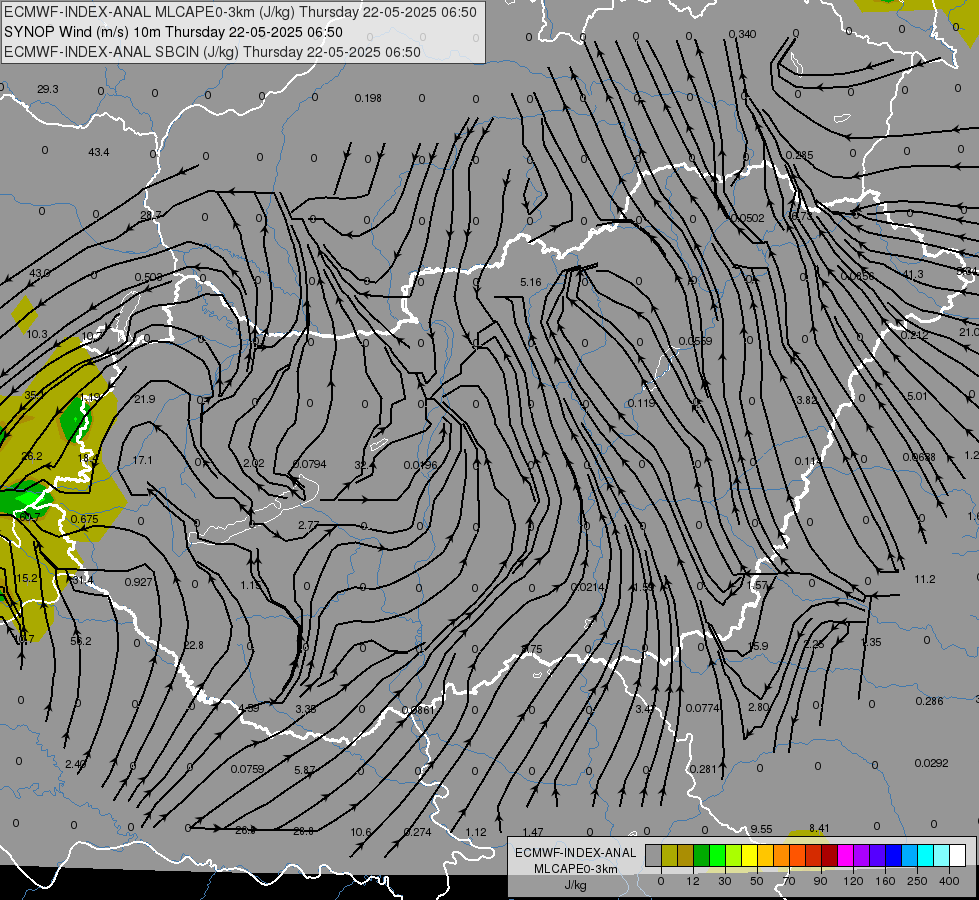Click the dark green legend swatch
979x900 pixels.
(702, 855)
